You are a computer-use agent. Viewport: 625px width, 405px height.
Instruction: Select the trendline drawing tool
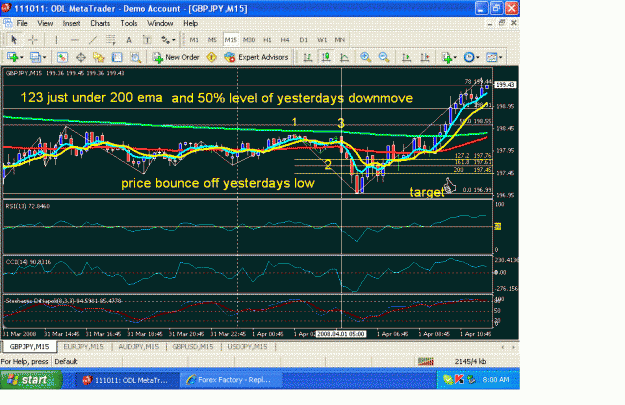click(92, 39)
